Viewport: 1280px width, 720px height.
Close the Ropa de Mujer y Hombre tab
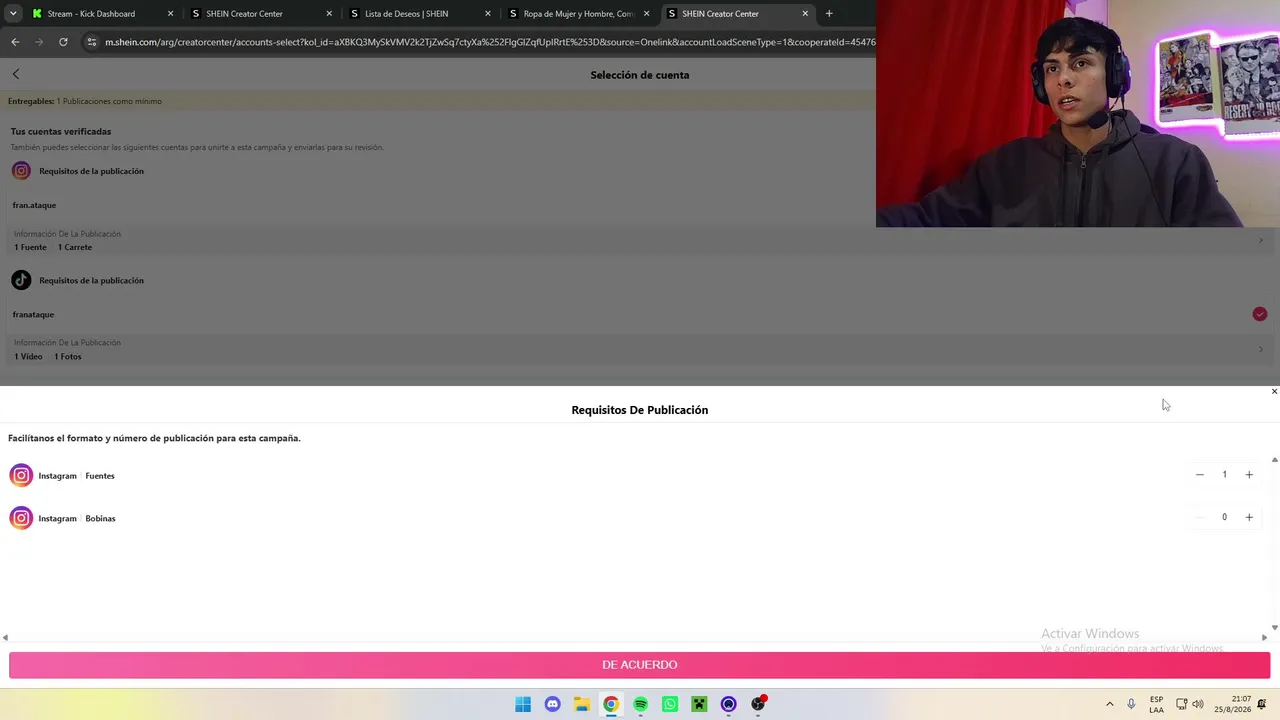pyautogui.click(x=646, y=14)
